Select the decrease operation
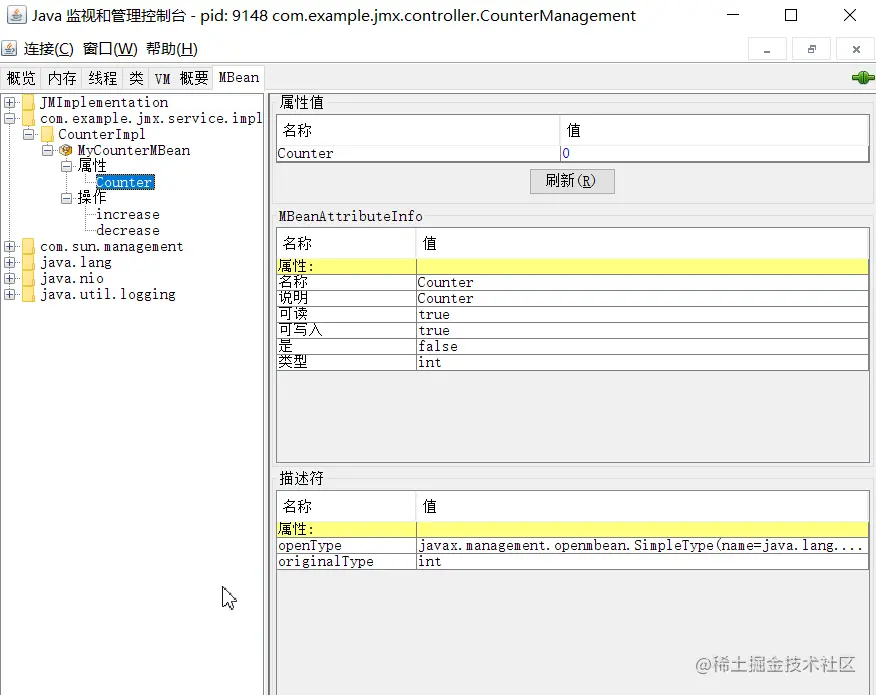876x695 pixels. [x=128, y=231]
